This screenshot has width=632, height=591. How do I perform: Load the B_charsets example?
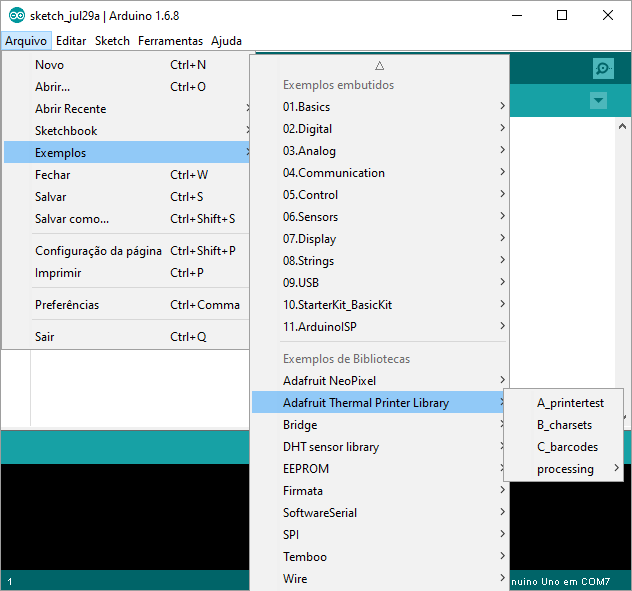563,425
